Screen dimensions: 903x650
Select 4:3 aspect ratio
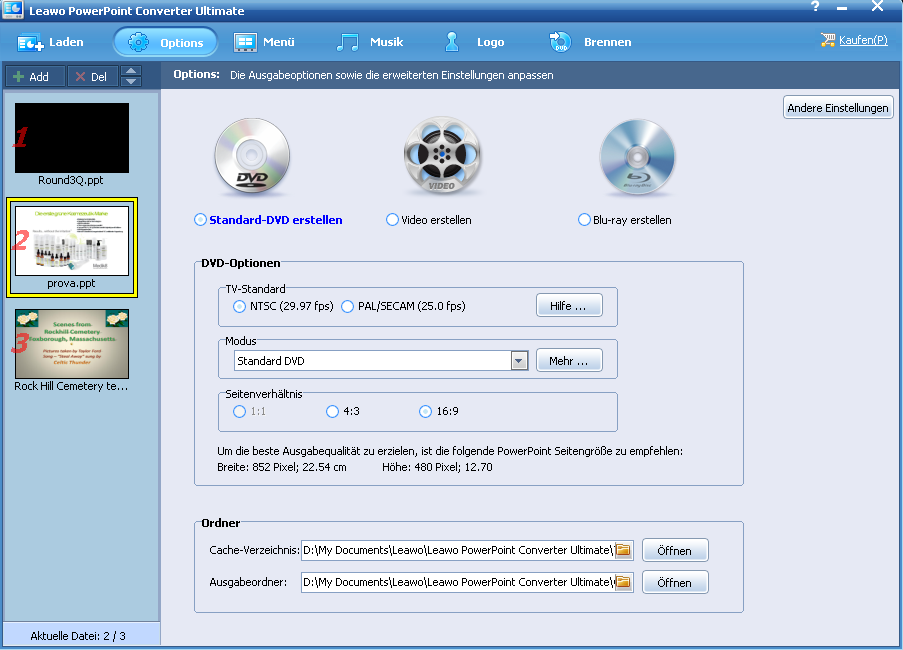pos(332,411)
